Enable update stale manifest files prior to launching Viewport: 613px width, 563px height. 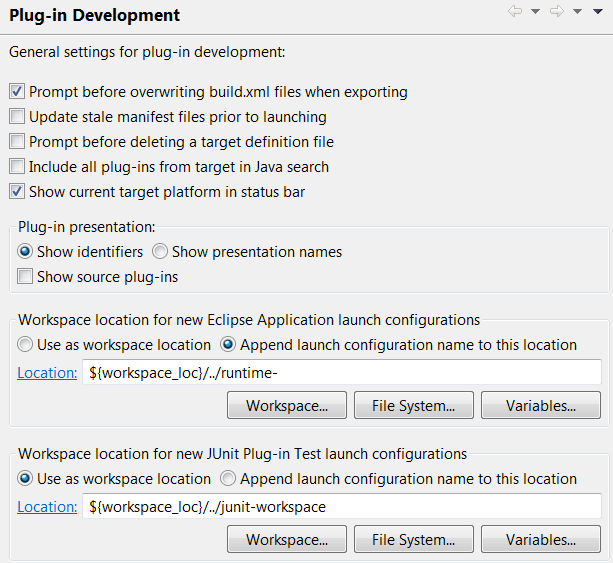click(x=17, y=117)
